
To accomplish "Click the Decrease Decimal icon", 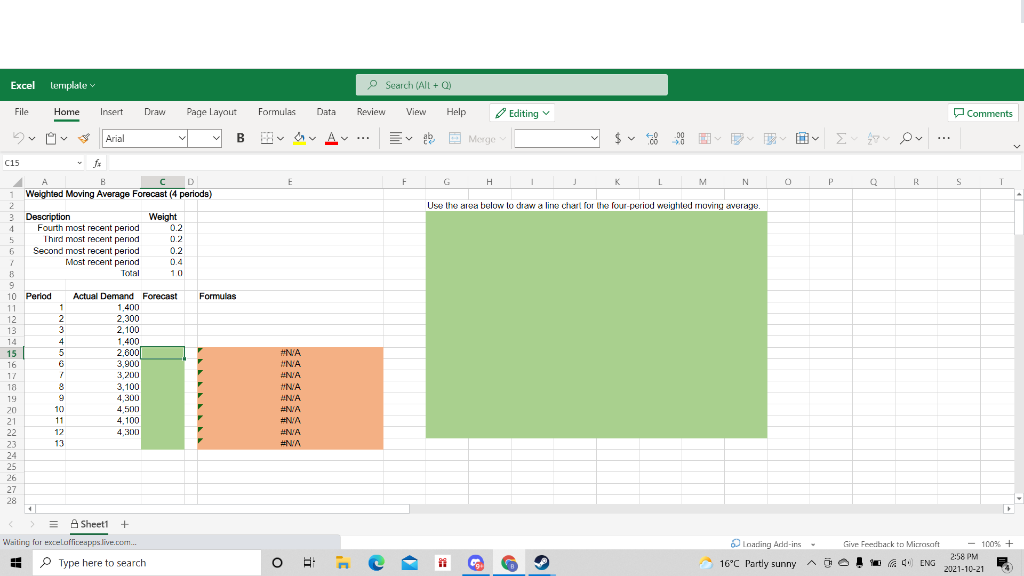I will click(681, 137).
